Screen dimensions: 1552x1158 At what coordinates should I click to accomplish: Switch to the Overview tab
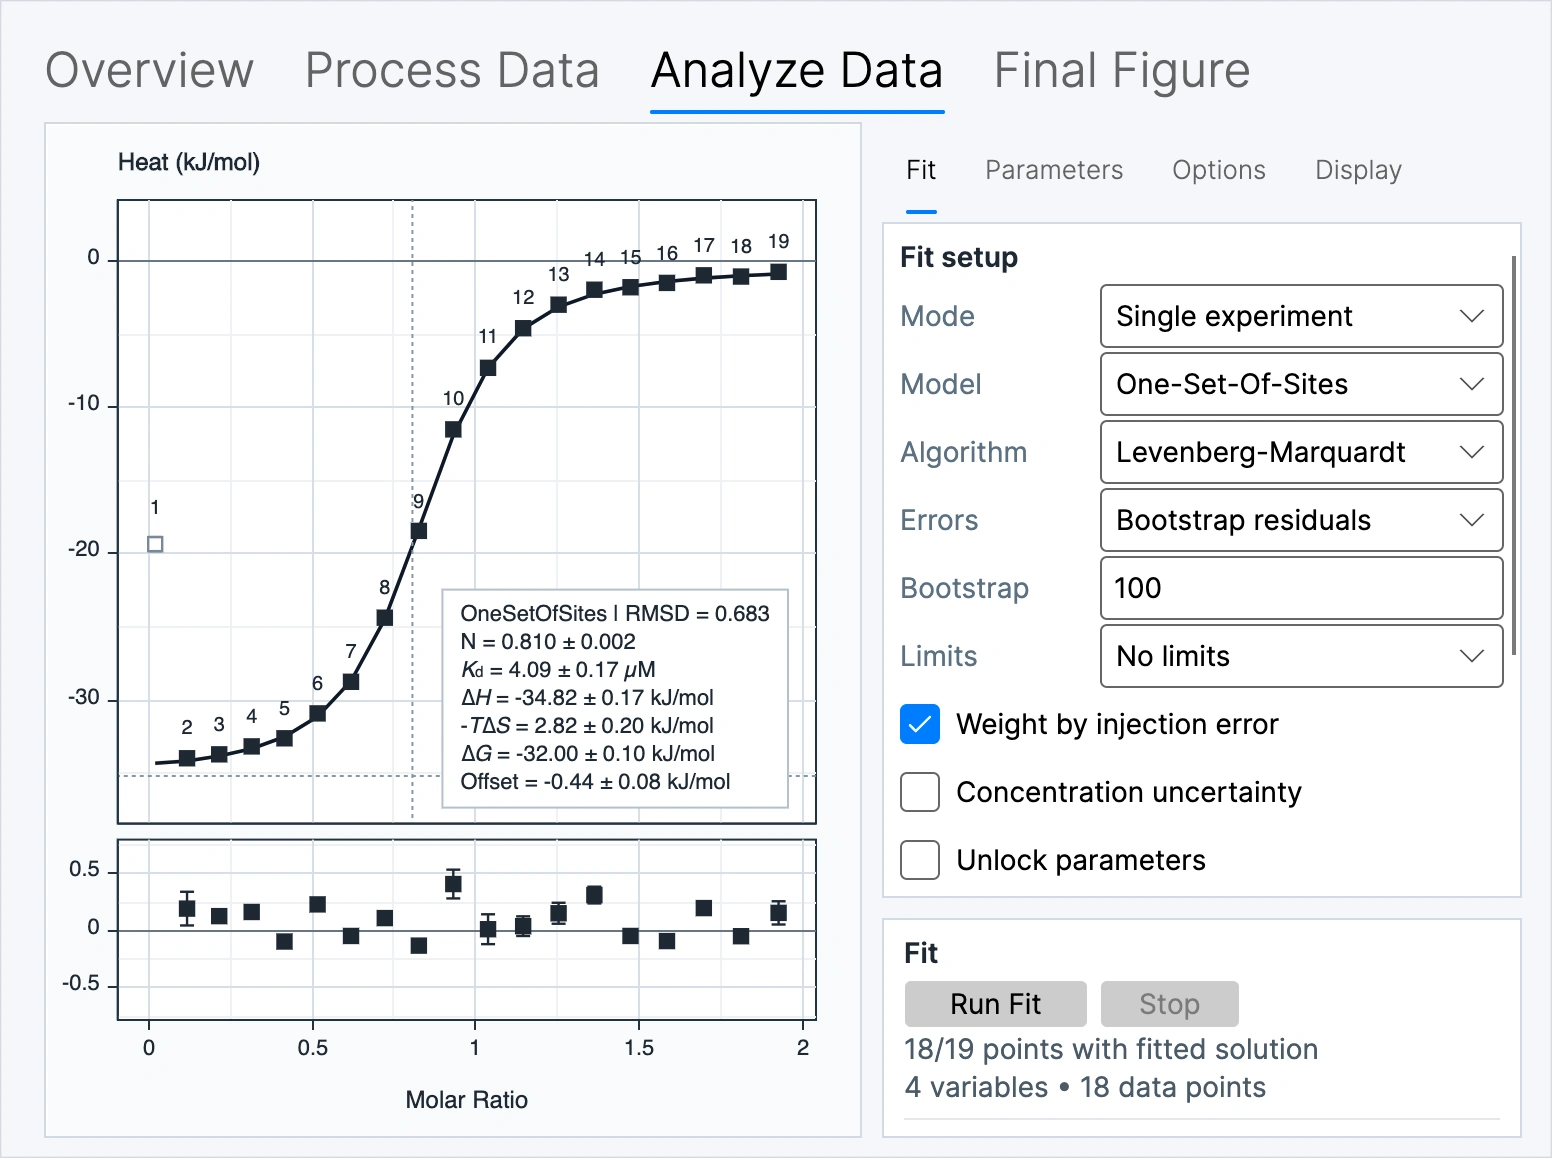point(150,71)
